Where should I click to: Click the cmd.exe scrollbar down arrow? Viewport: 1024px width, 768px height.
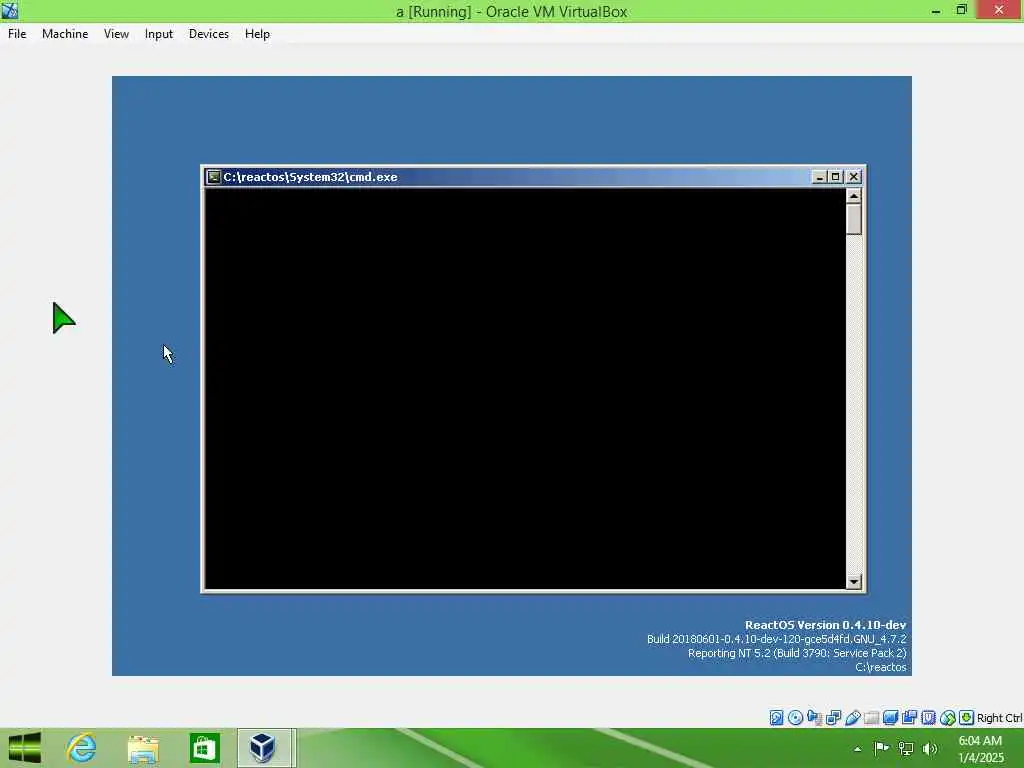click(854, 581)
